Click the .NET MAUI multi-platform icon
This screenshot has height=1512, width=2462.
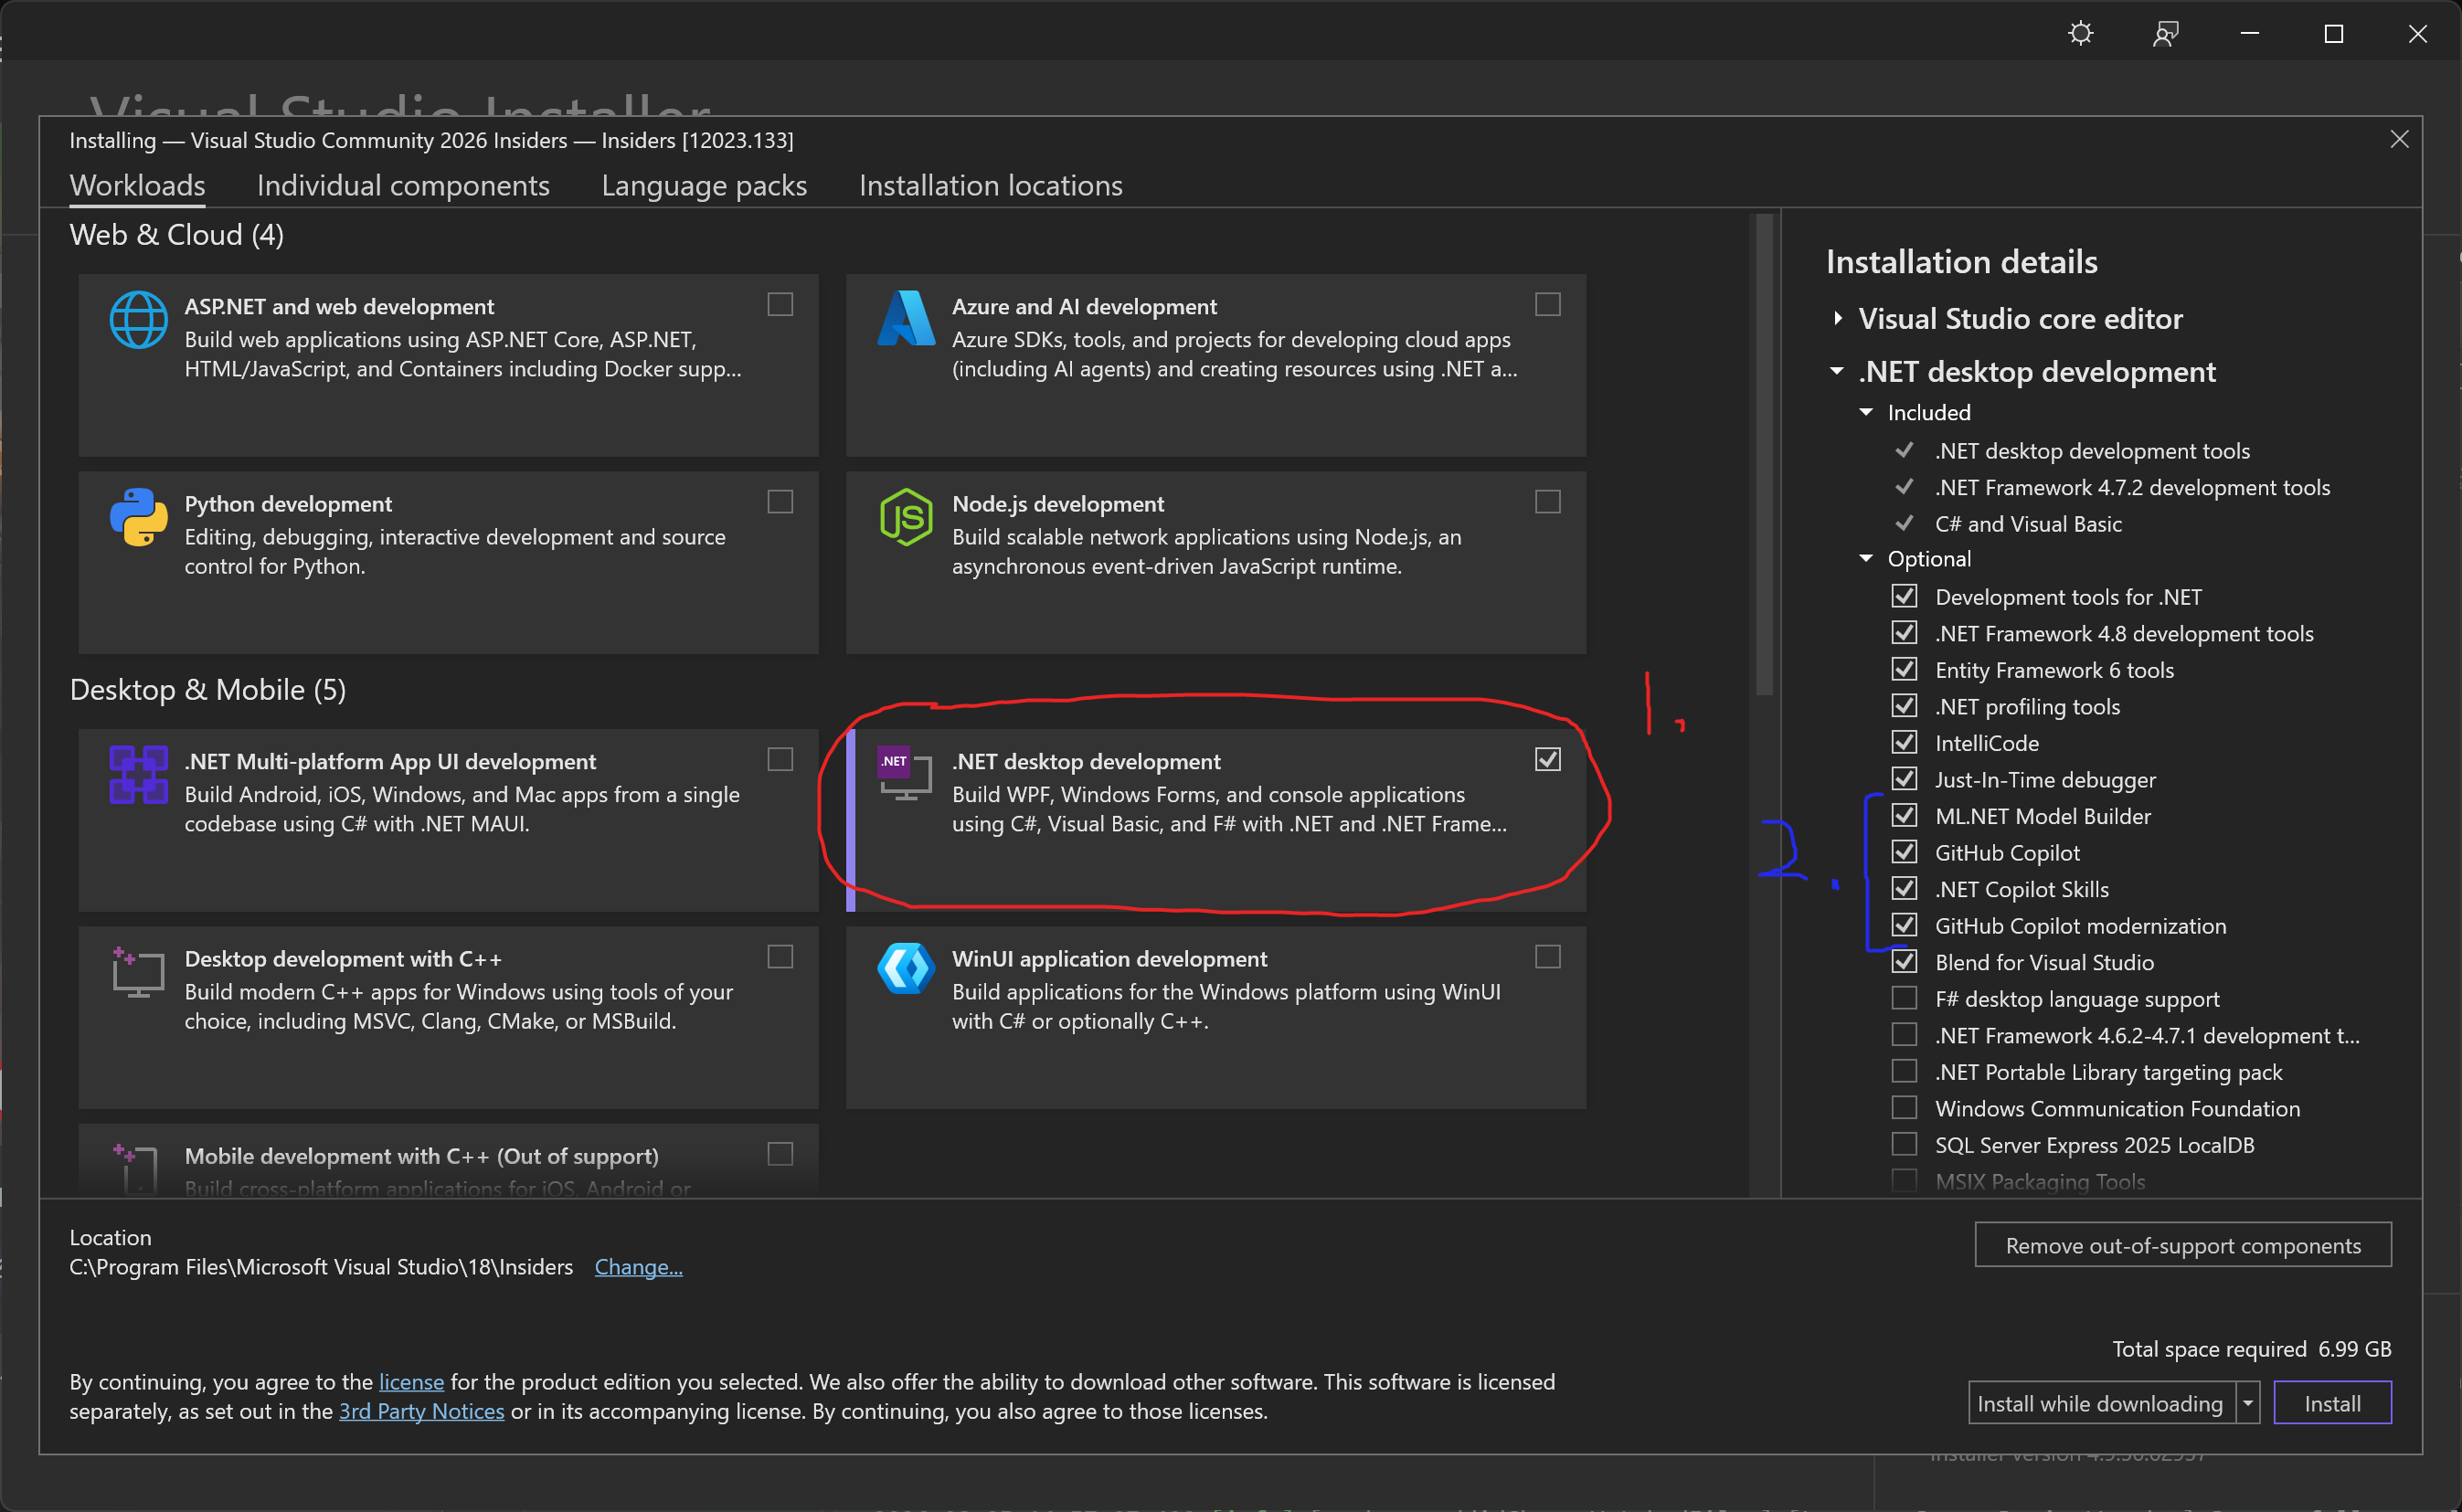138,774
